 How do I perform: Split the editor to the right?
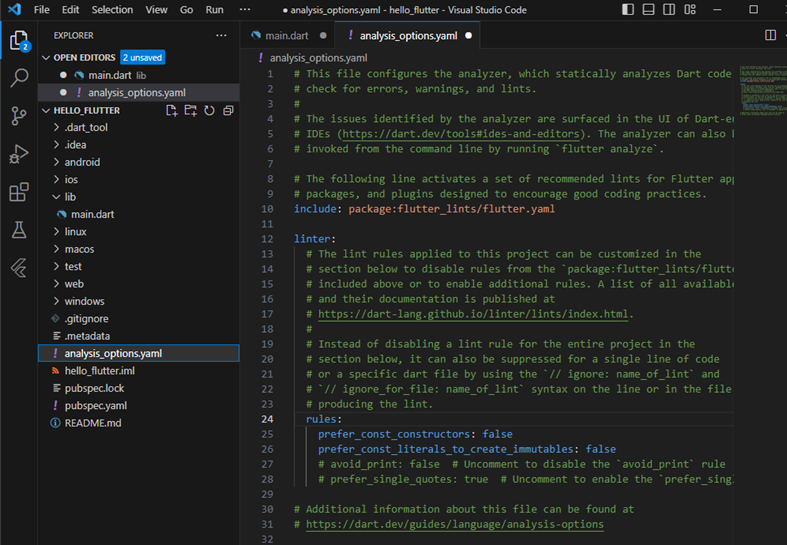click(x=770, y=35)
